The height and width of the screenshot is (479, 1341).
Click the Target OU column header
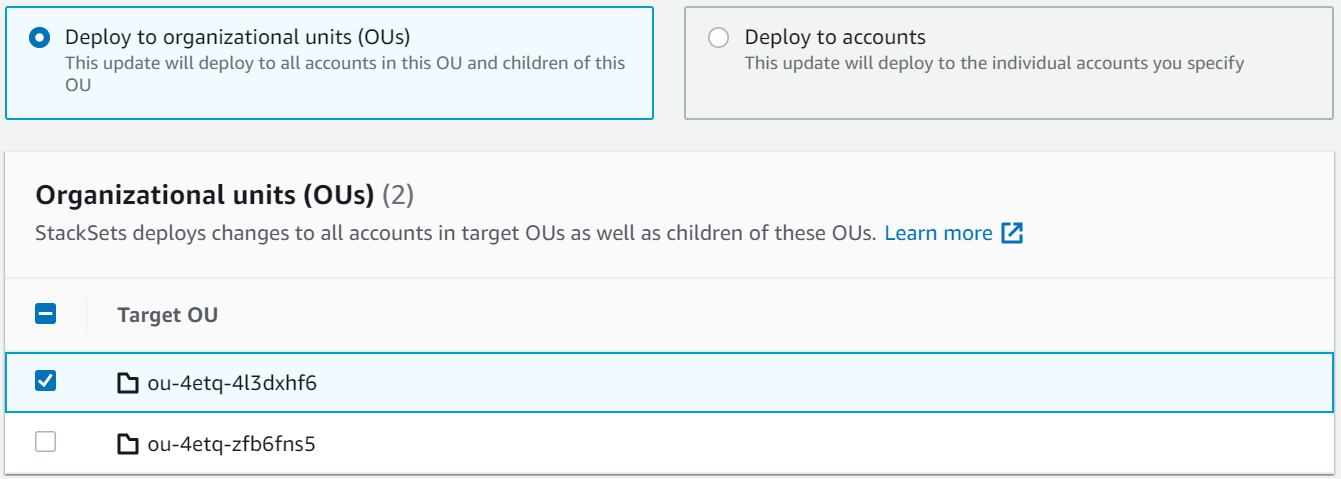tap(167, 315)
